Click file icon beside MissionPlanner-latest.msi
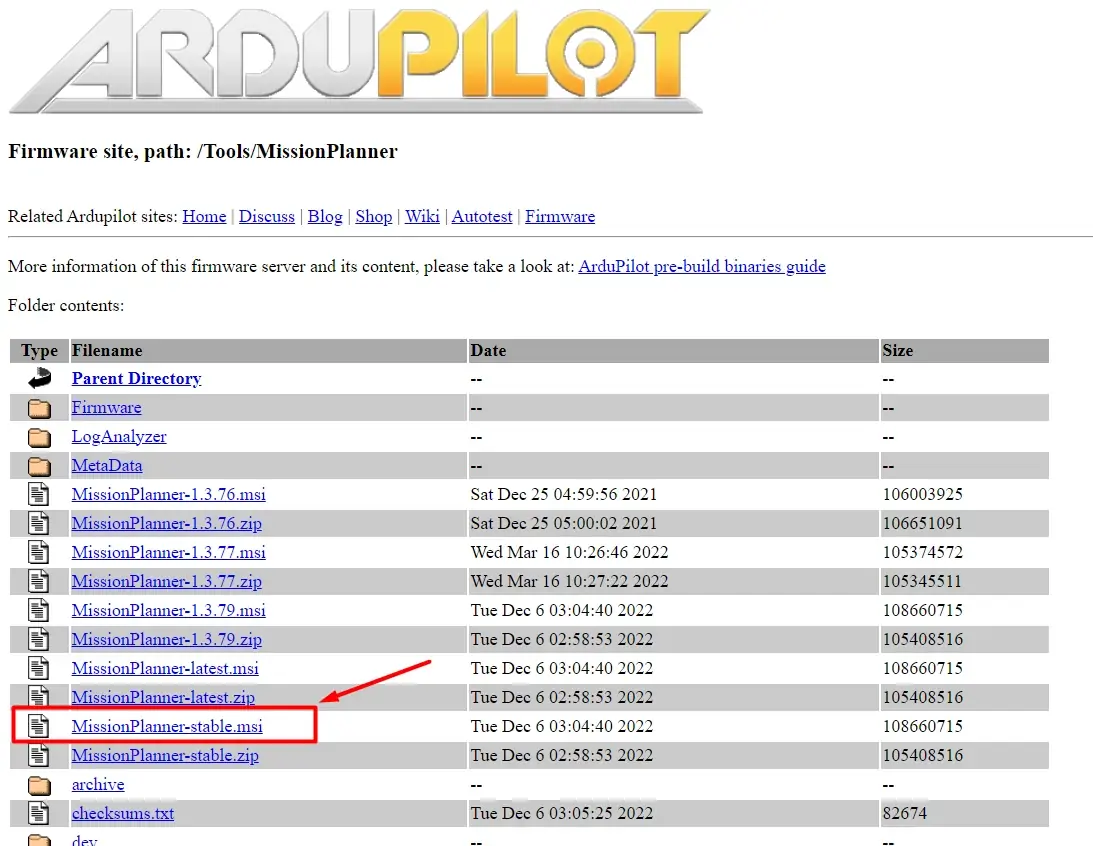 (x=38, y=668)
